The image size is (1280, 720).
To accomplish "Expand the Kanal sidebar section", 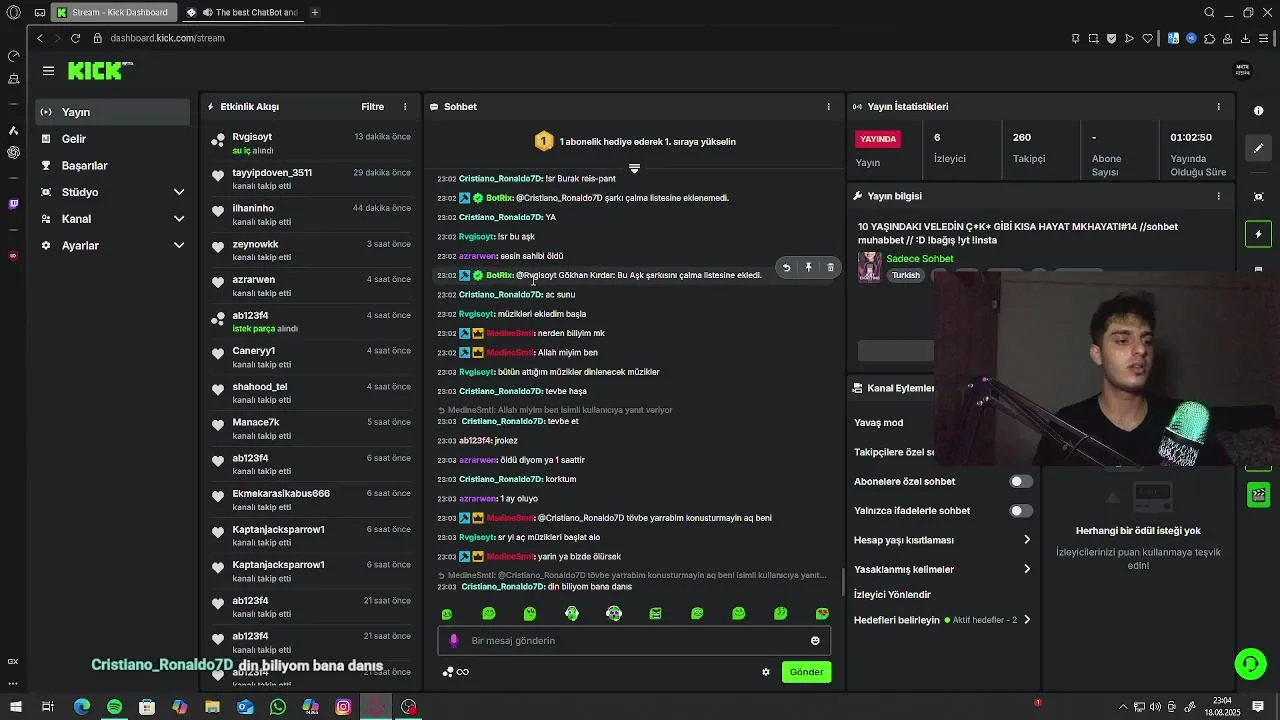I will coord(179,219).
